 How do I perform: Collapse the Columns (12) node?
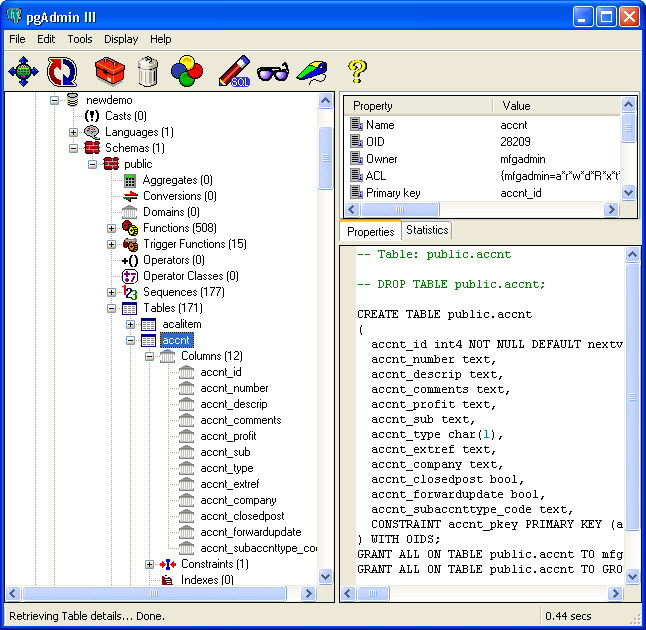point(149,356)
